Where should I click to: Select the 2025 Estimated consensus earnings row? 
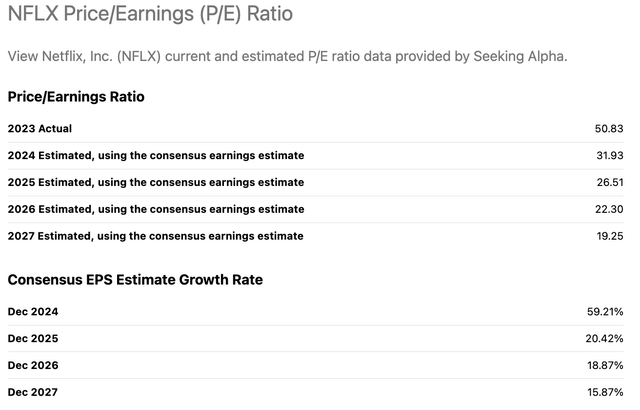(156, 182)
